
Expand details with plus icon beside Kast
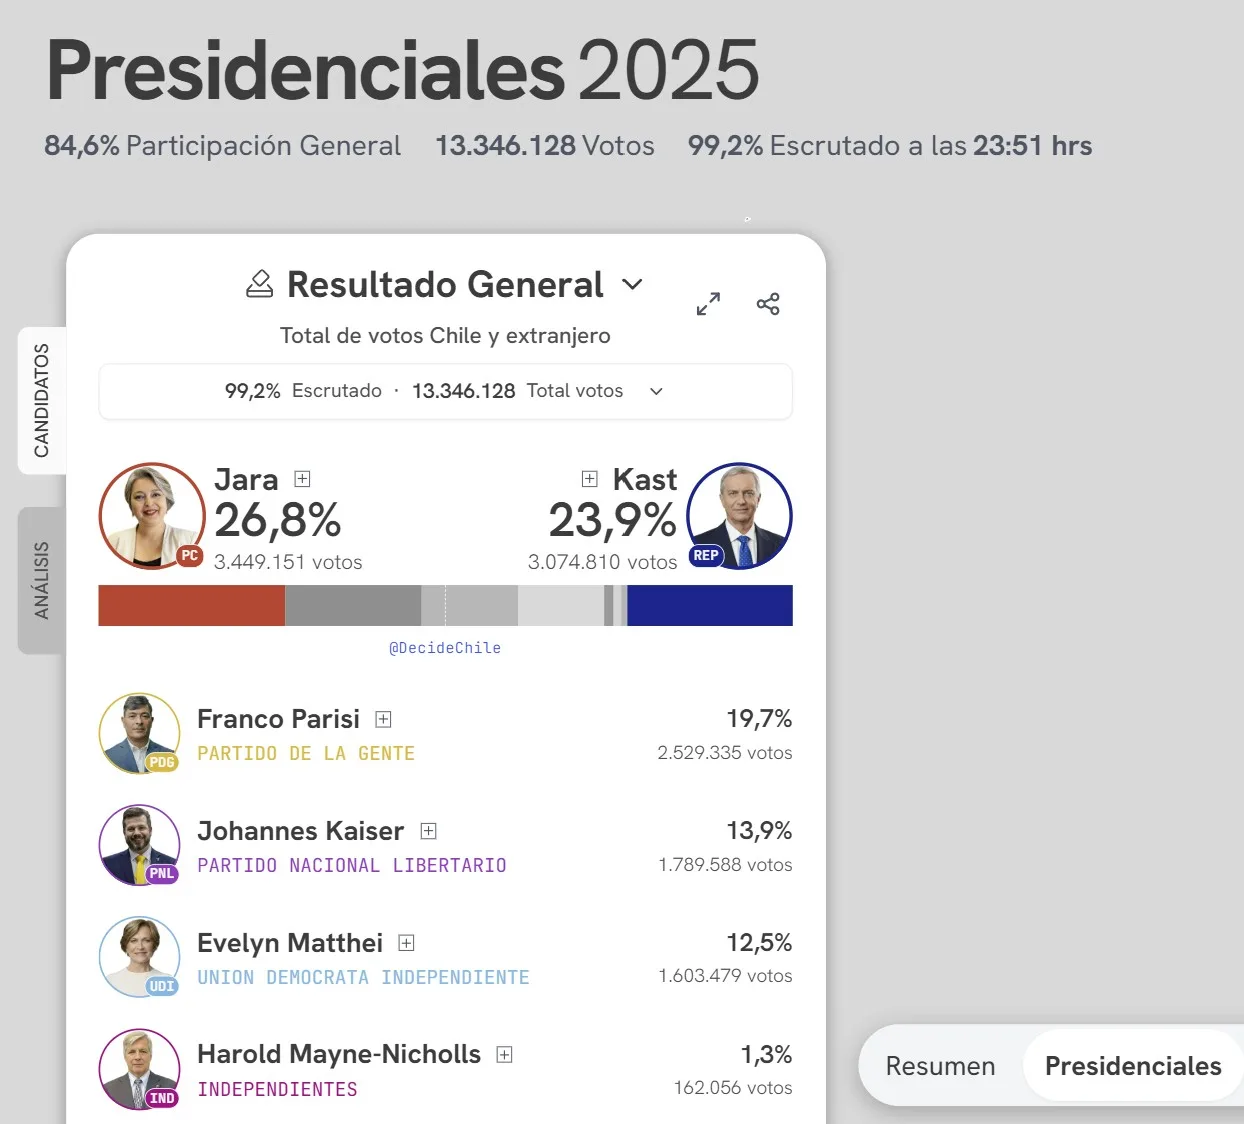click(x=590, y=479)
